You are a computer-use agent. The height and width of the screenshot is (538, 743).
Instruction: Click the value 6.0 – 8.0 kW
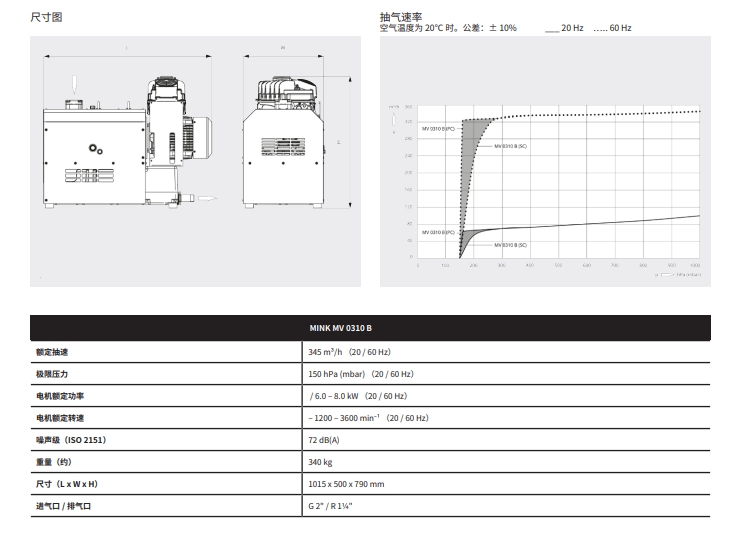336,396
